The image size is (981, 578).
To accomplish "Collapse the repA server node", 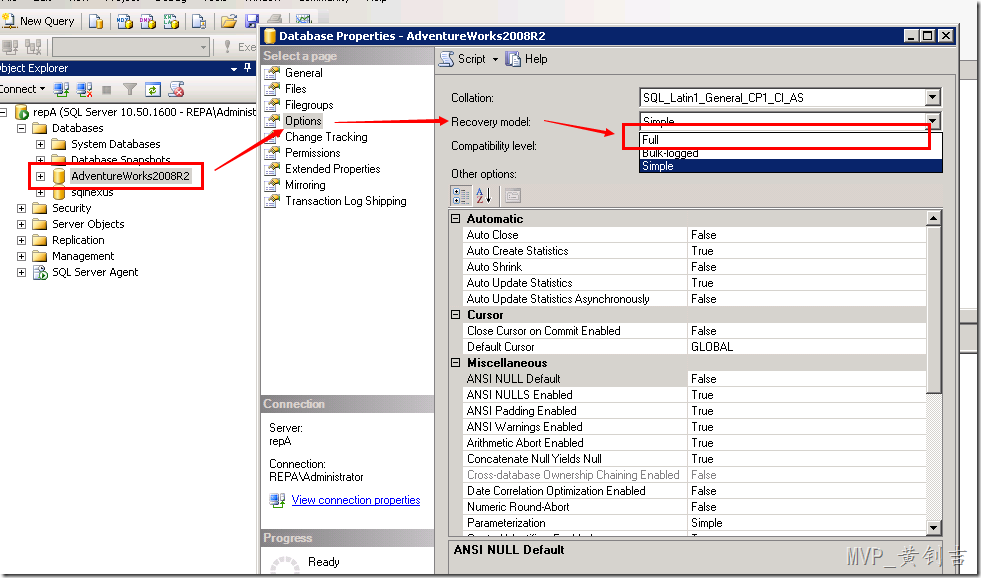I will click(x=3, y=112).
